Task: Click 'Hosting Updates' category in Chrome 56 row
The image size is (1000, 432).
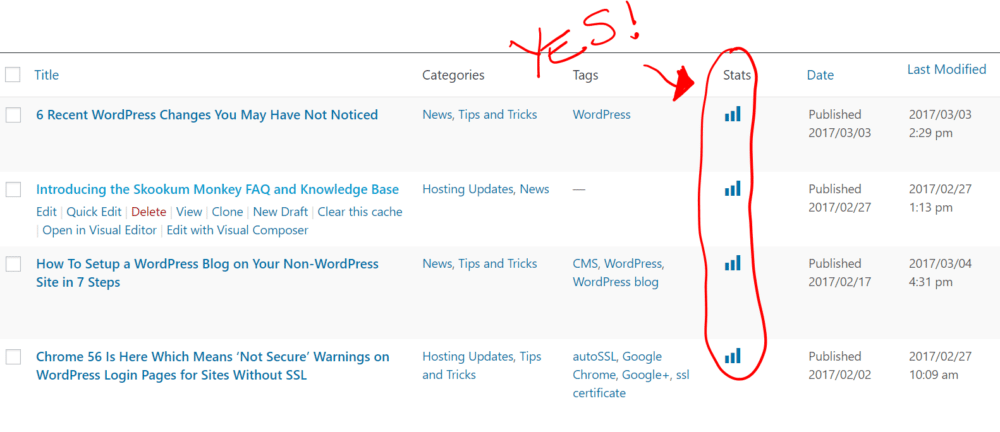Action: click(x=467, y=356)
